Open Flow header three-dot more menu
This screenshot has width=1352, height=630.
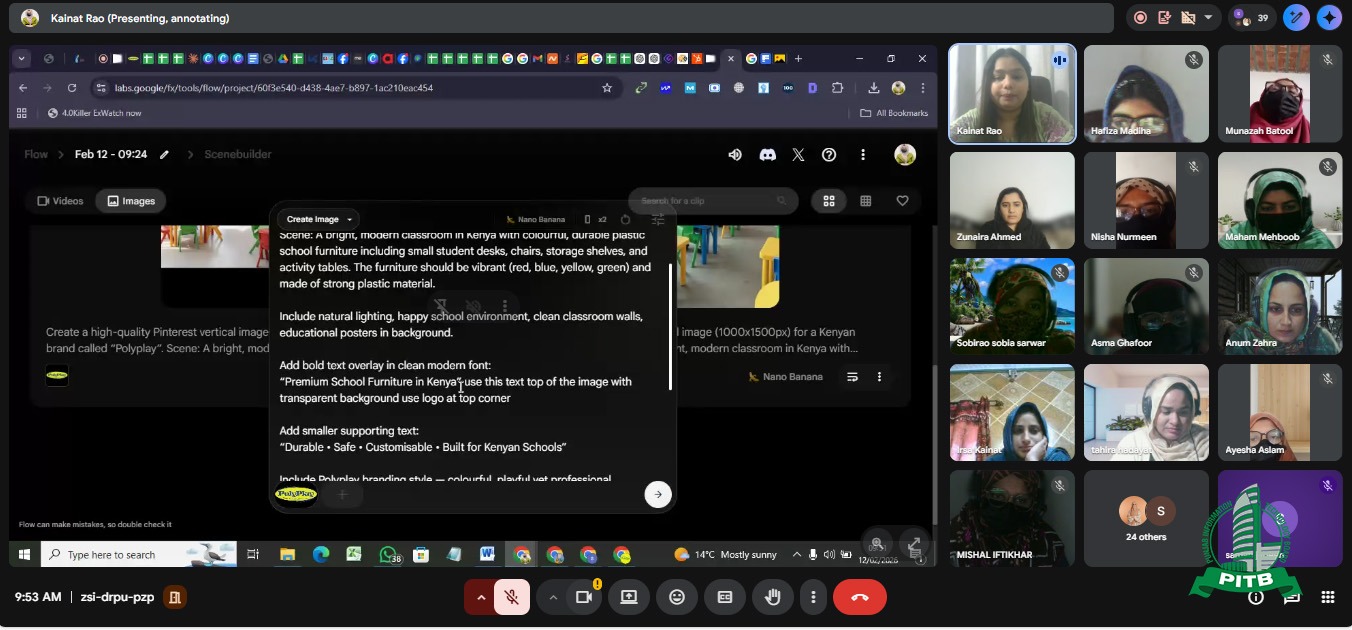click(x=863, y=155)
